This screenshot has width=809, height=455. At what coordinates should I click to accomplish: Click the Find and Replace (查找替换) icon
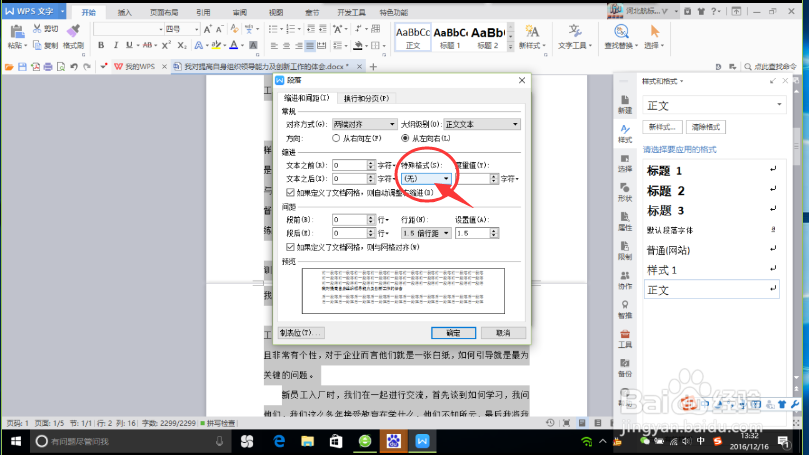[x=621, y=31]
